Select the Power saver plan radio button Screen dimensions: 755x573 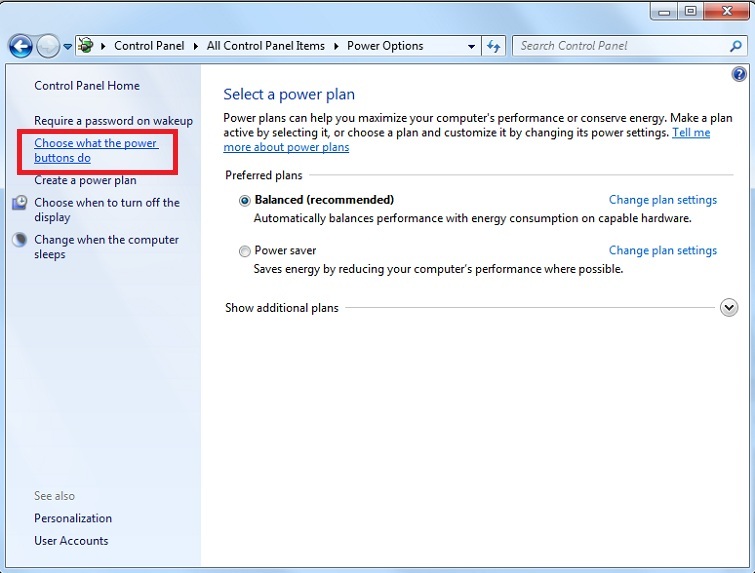coord(245,251)
